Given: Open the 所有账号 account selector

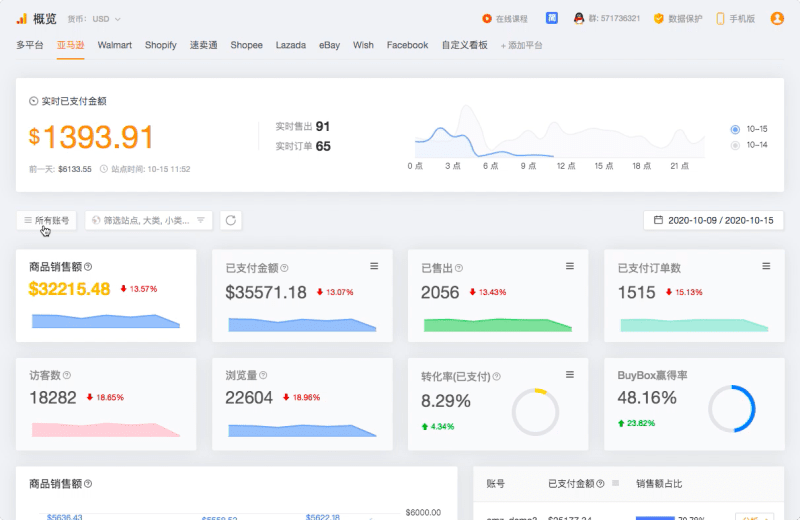Looking at the screenshot, I should 47,220.
